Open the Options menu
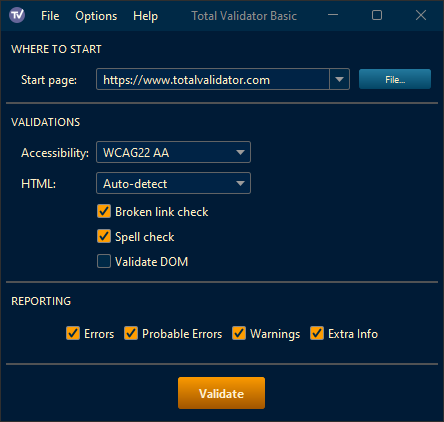This screenshot has width=444, height=422. (x=96, y=16)
